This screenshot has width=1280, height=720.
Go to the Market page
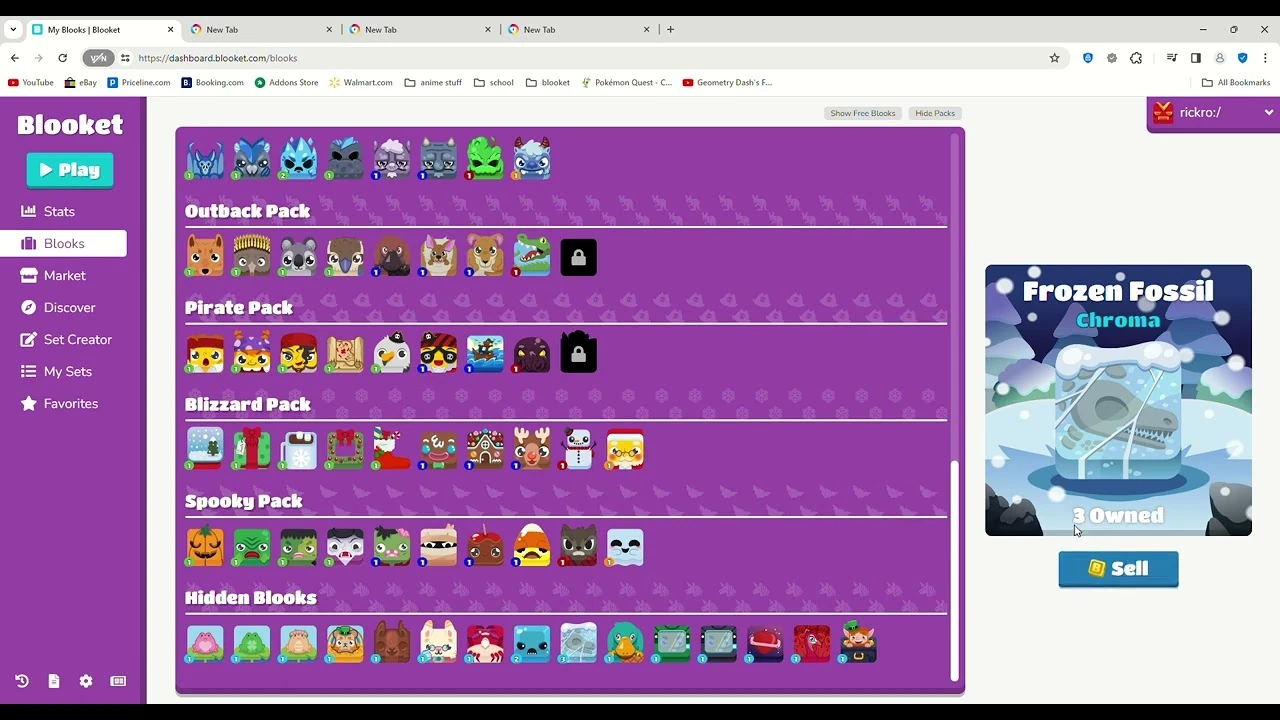[x=64, y=276]
